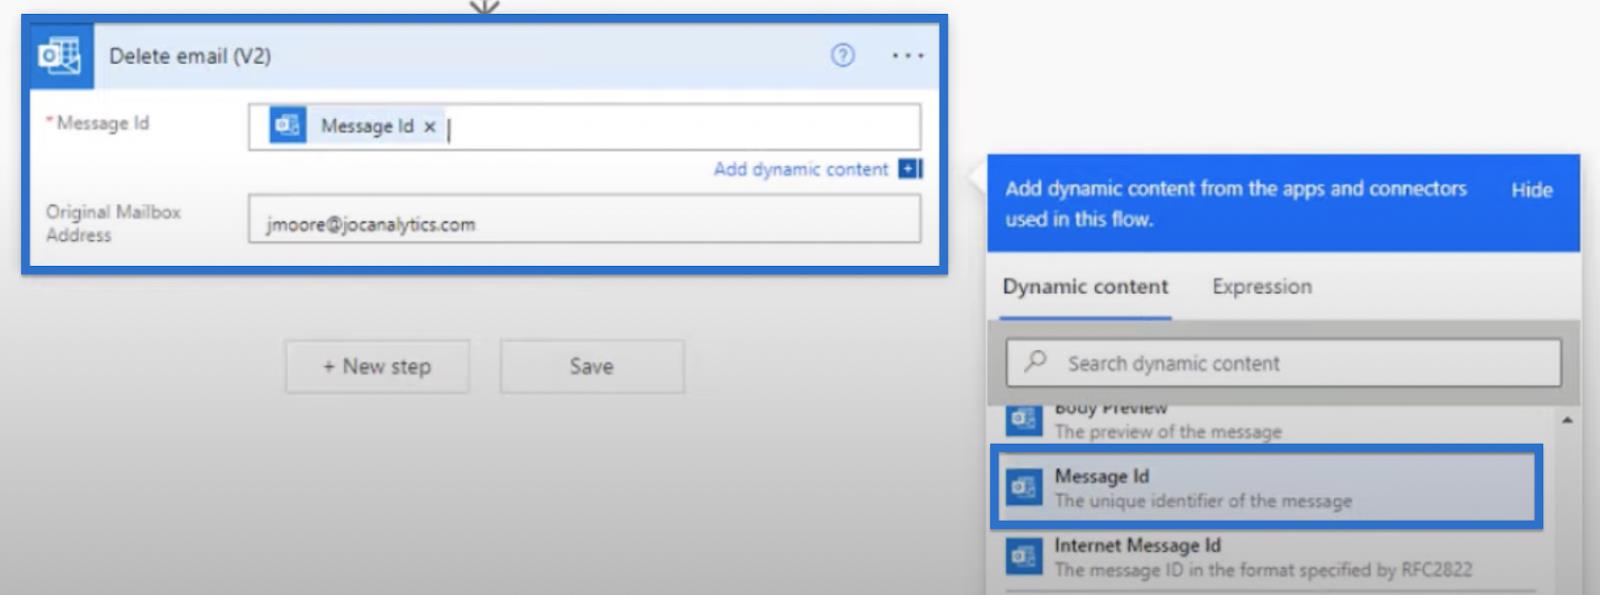This screenshot has height=595, width=1600.
Task: Click the Outlook icon next to Internet Message Id
Action: point(1023,556)
